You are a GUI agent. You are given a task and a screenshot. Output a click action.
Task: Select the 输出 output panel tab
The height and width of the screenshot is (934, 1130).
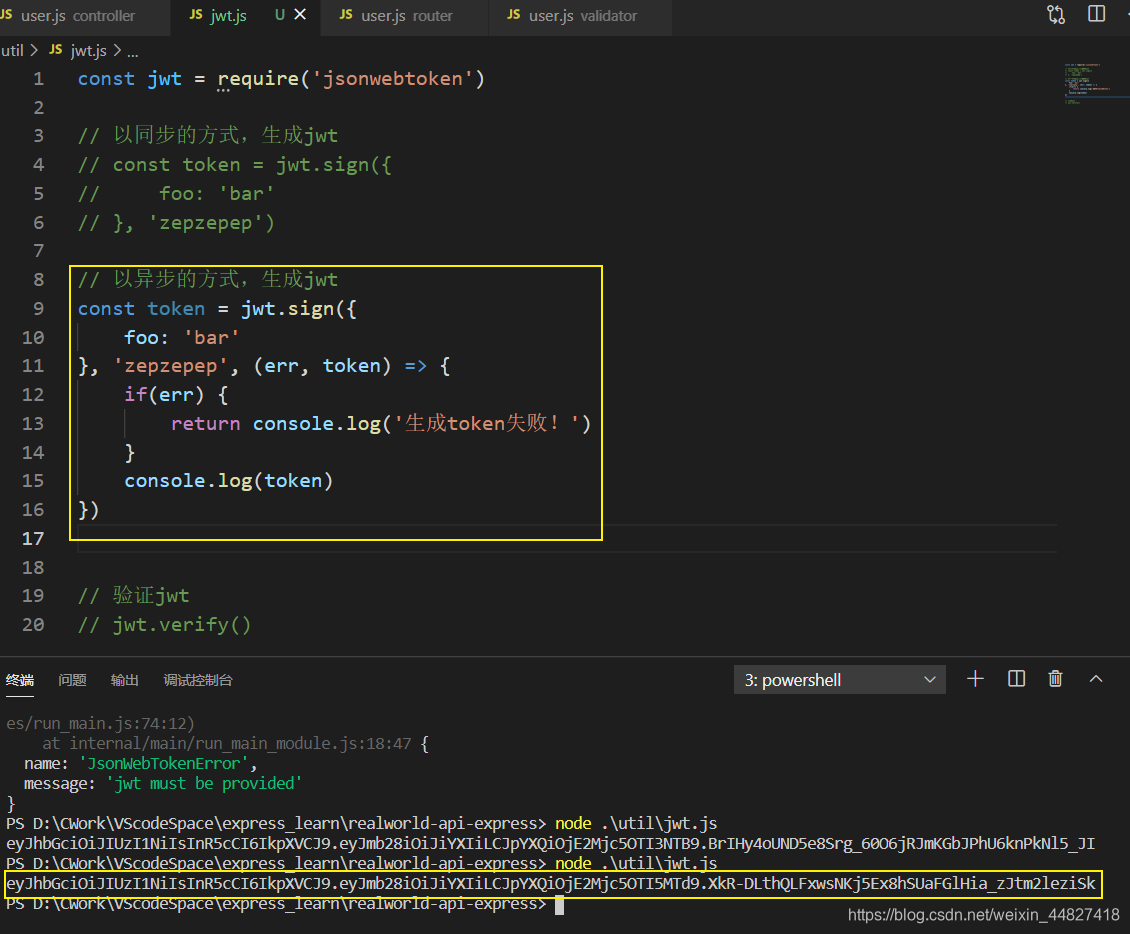(x=125, y=680)
